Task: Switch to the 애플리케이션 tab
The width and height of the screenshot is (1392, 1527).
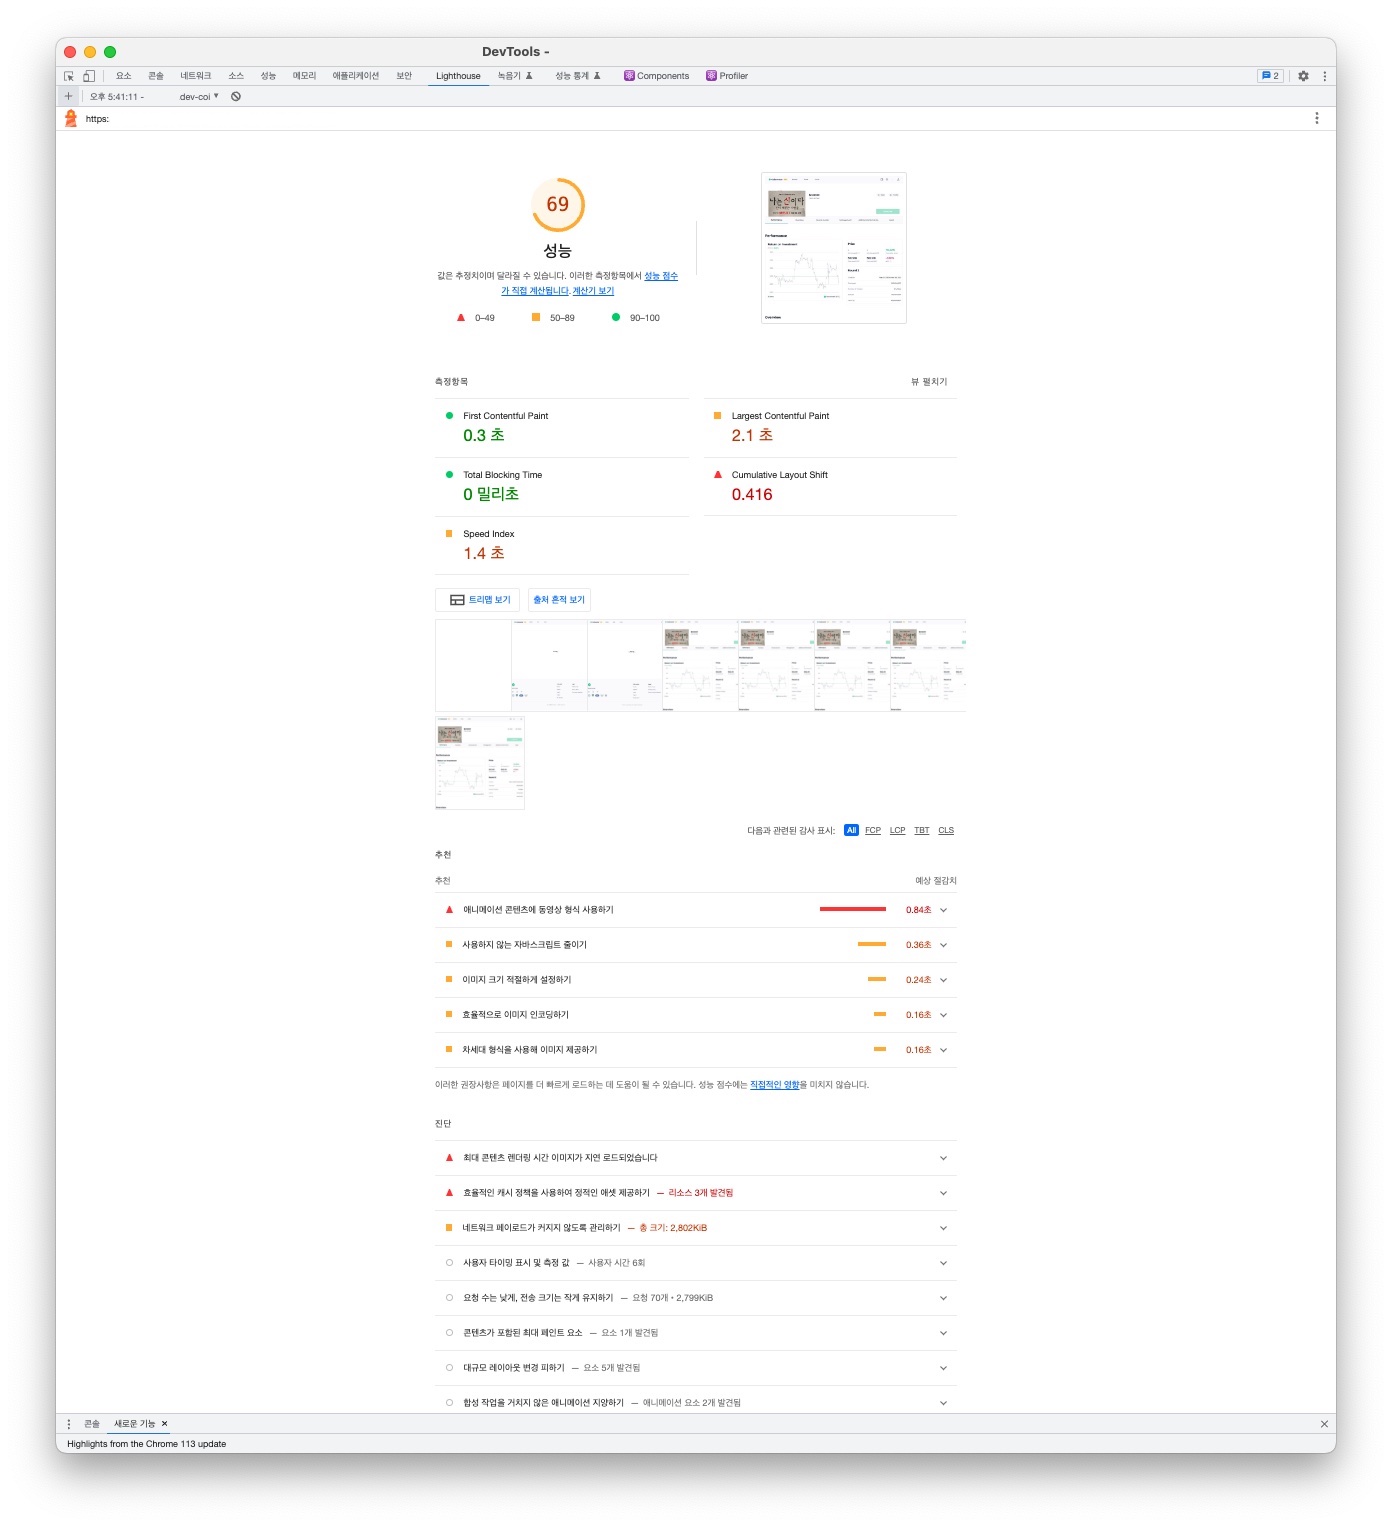Action: click(356, 76)
